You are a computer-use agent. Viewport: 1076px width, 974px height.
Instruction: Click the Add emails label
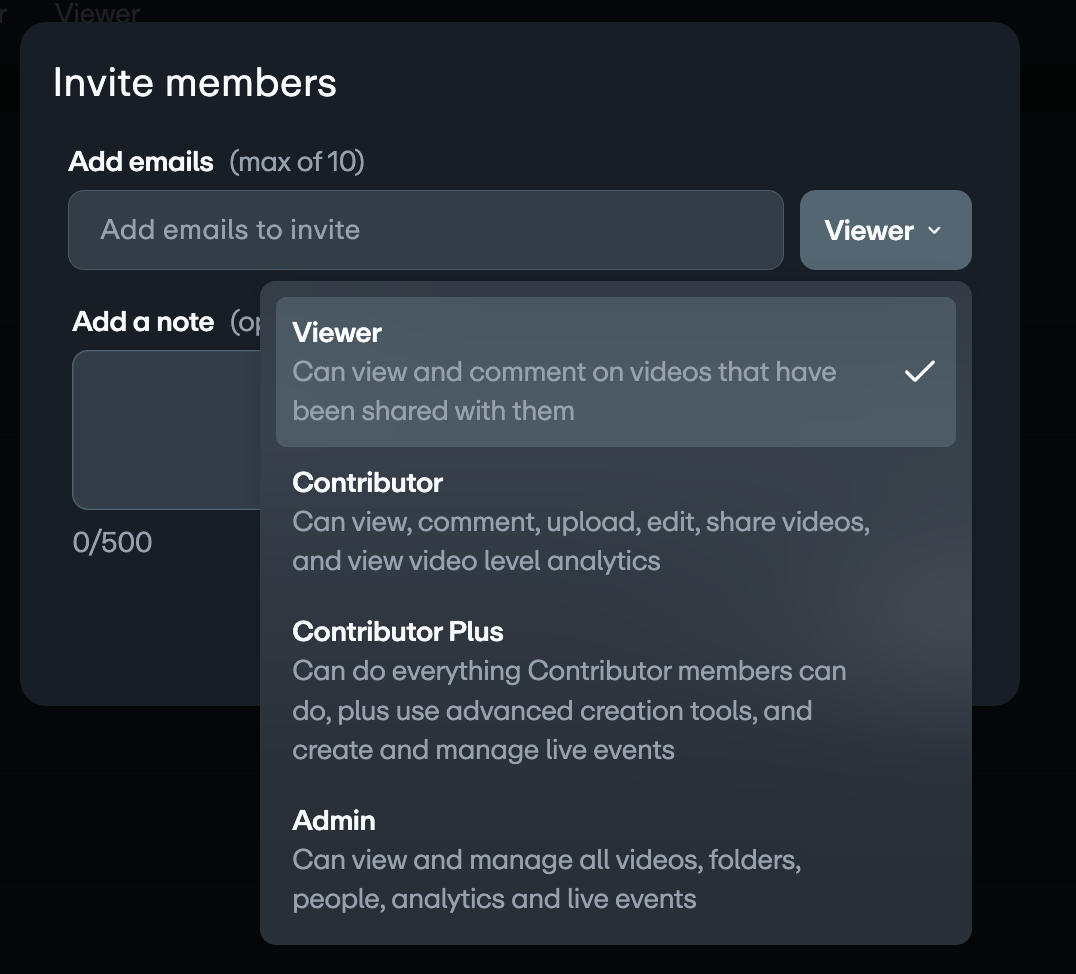[x=141, y=162]
